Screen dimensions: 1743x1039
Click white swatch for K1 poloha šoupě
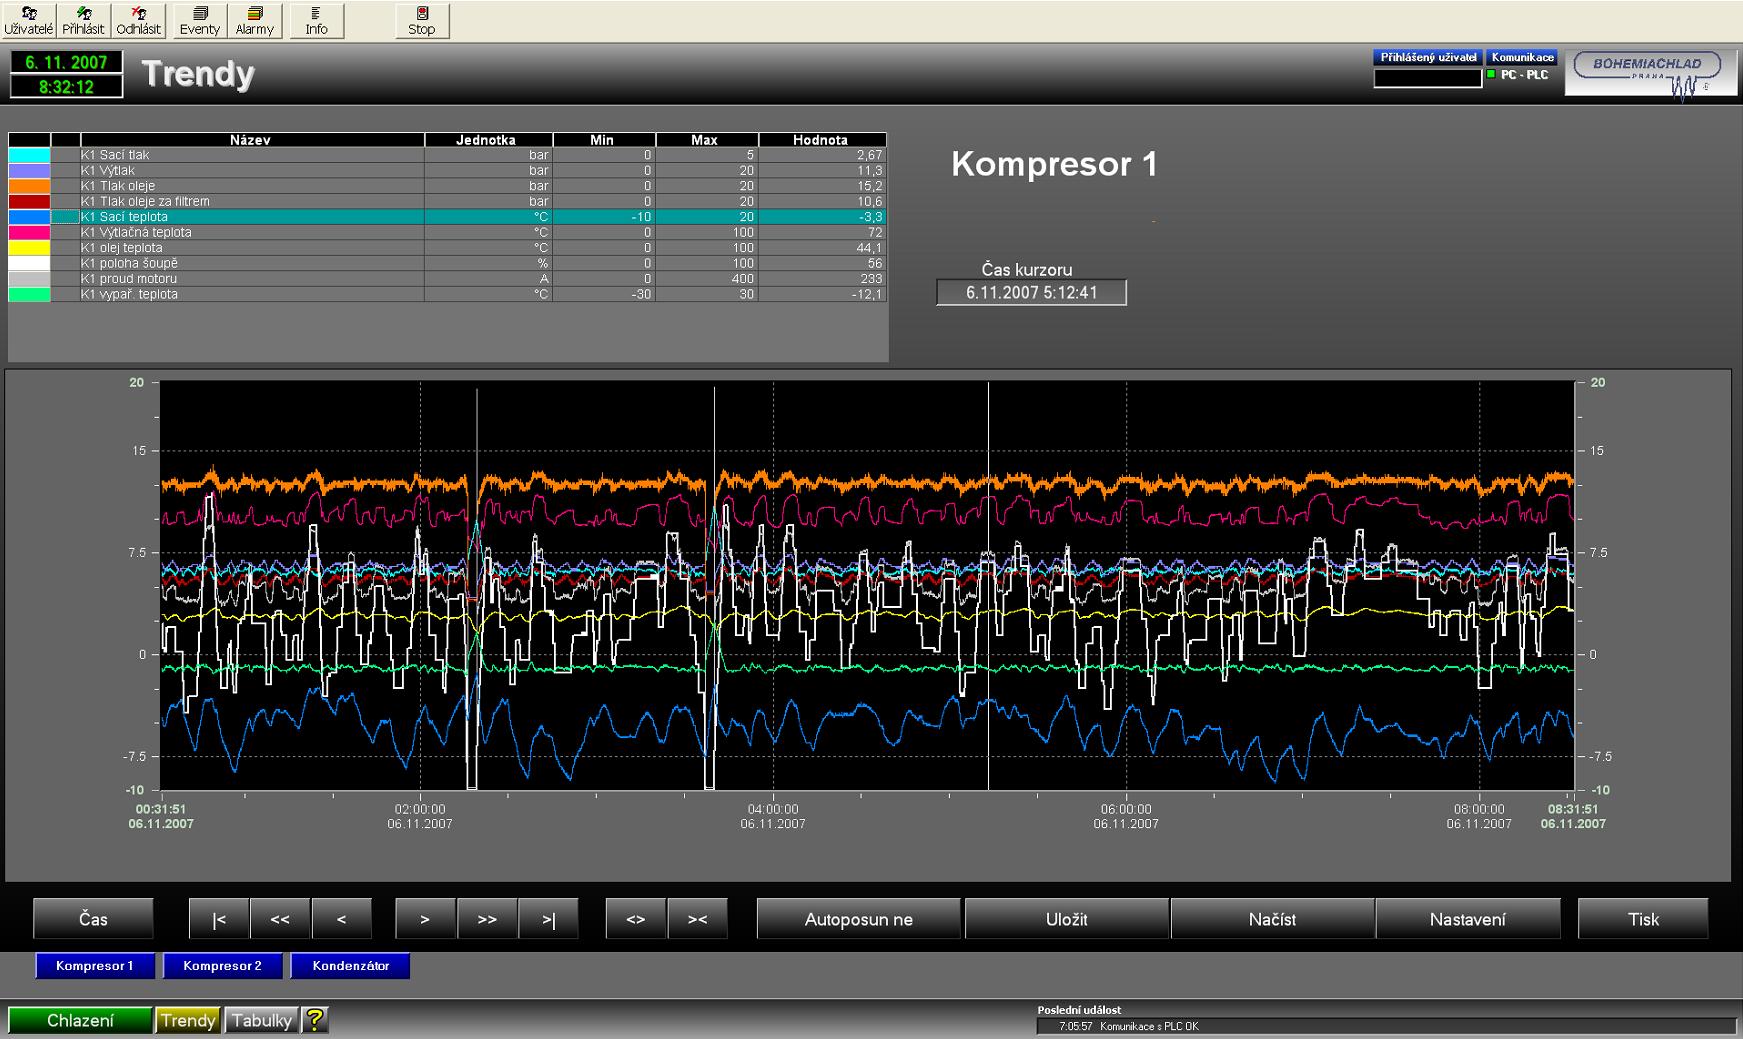pyautogui.click(x=29, y=263)
